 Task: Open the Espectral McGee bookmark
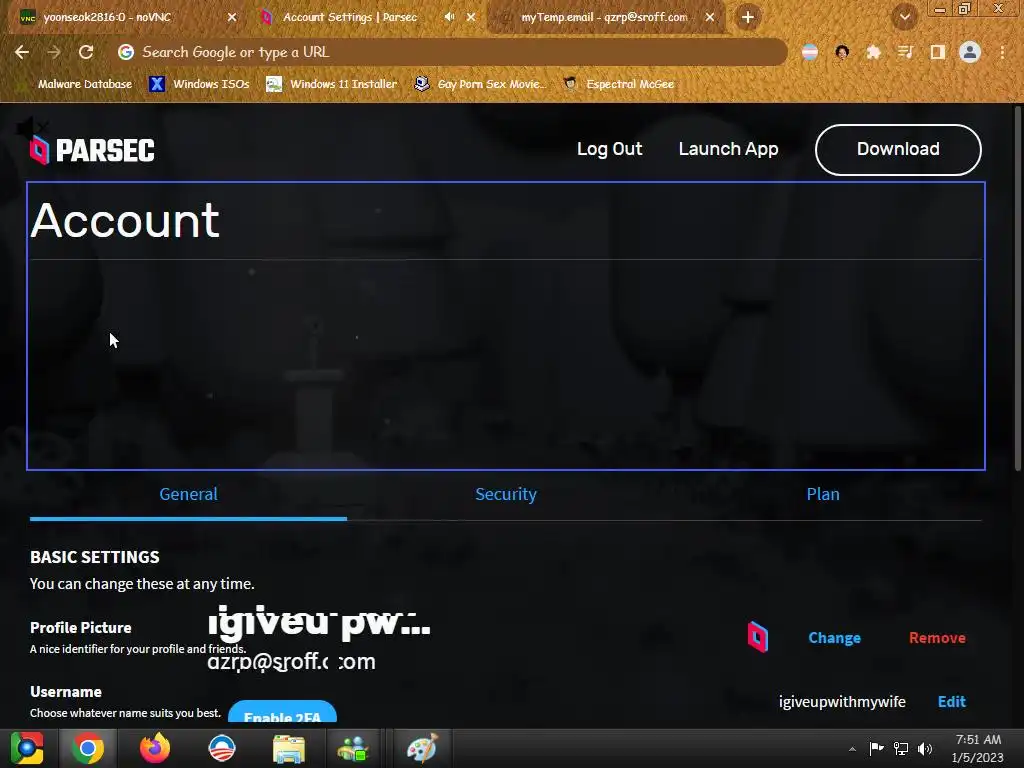pyautogui.click(x=618, y=84)
